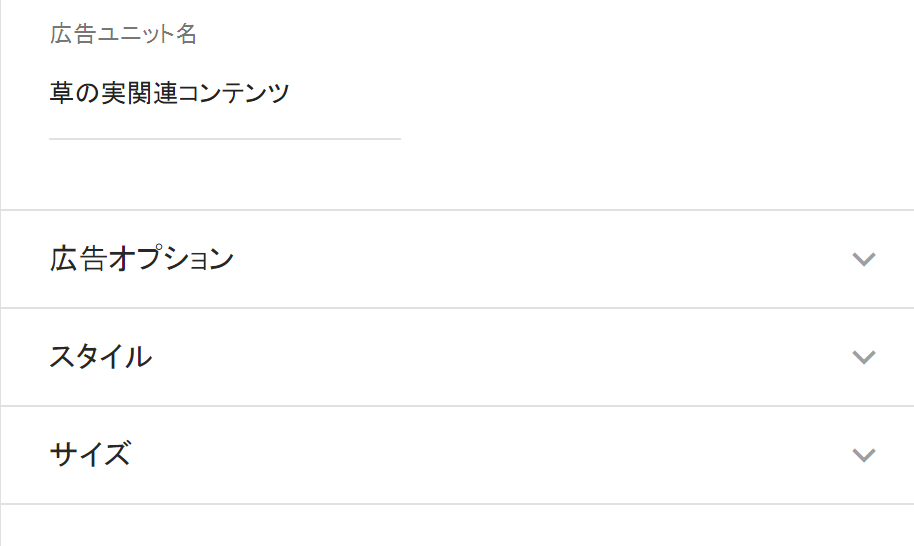Toggle the サイズ dropdown arrow
The image size is (914, 546).
click(x=864, y=455)
